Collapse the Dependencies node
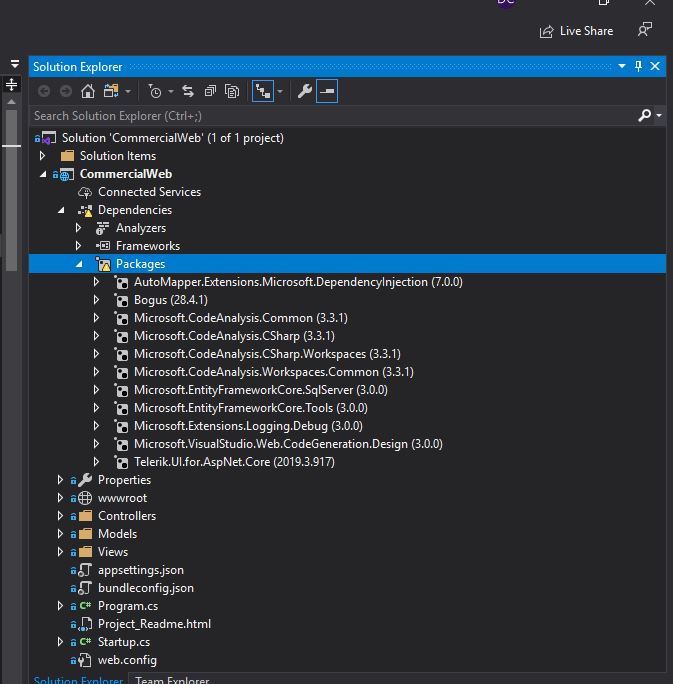 (x=61, y=210)
